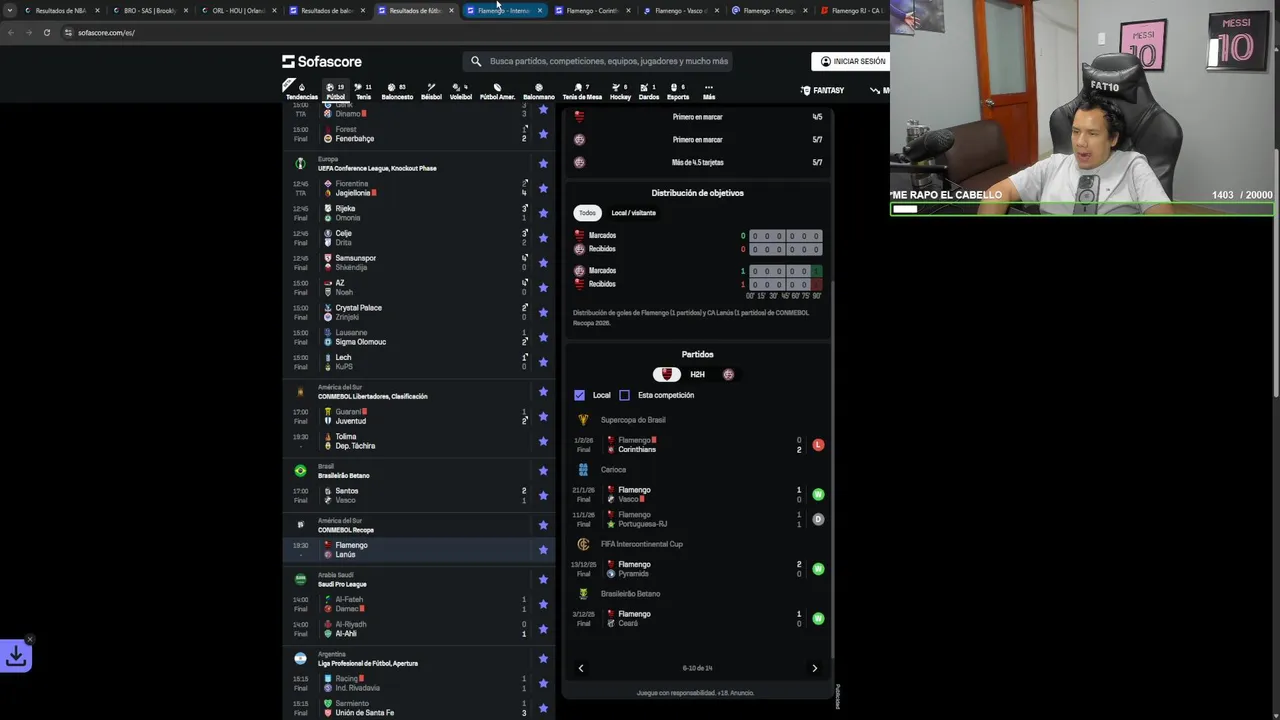Open the Tenis de Mesa sport icon
This screenshot has height=720, width=1280.
pyautogui.click(x=582, y=91)
